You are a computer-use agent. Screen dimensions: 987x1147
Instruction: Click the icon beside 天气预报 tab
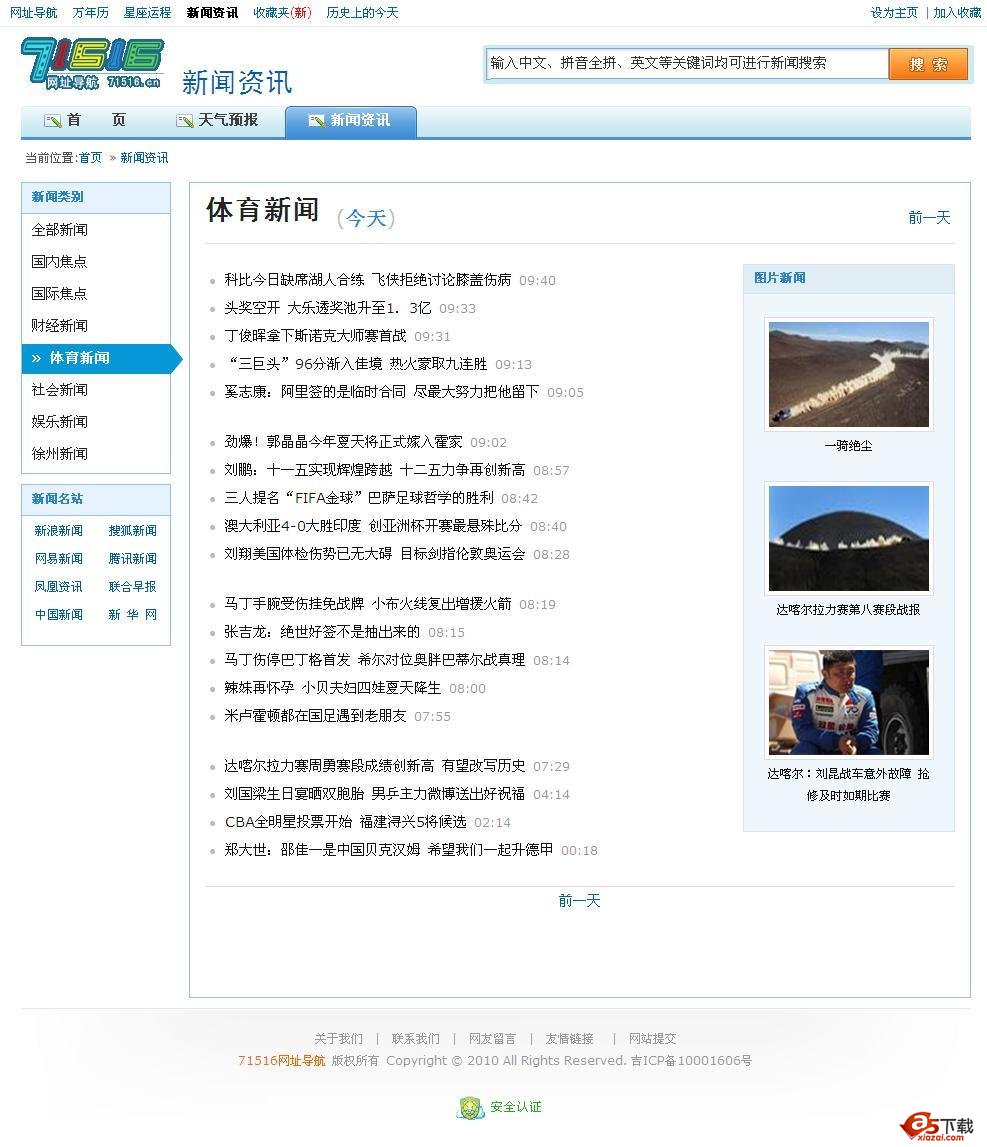tap(184, 121)
